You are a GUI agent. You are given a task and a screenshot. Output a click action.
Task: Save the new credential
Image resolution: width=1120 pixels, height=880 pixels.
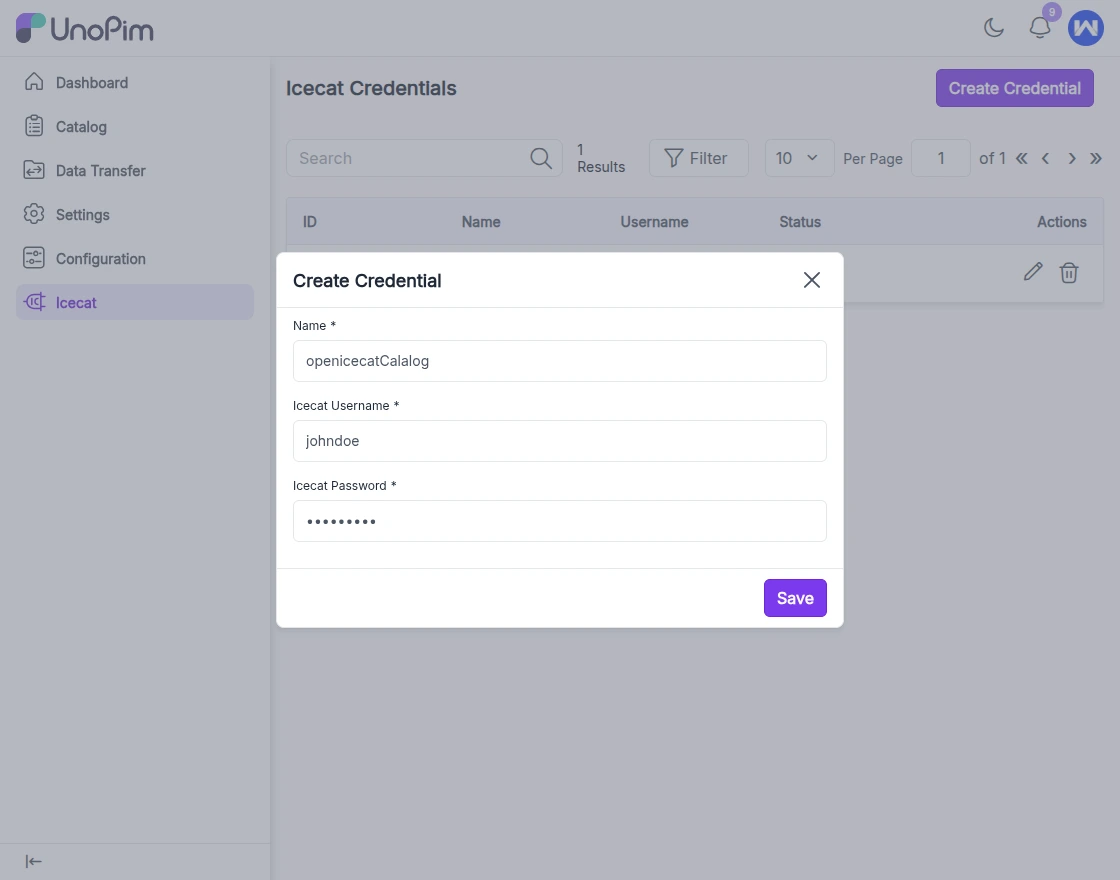point(795,598)
